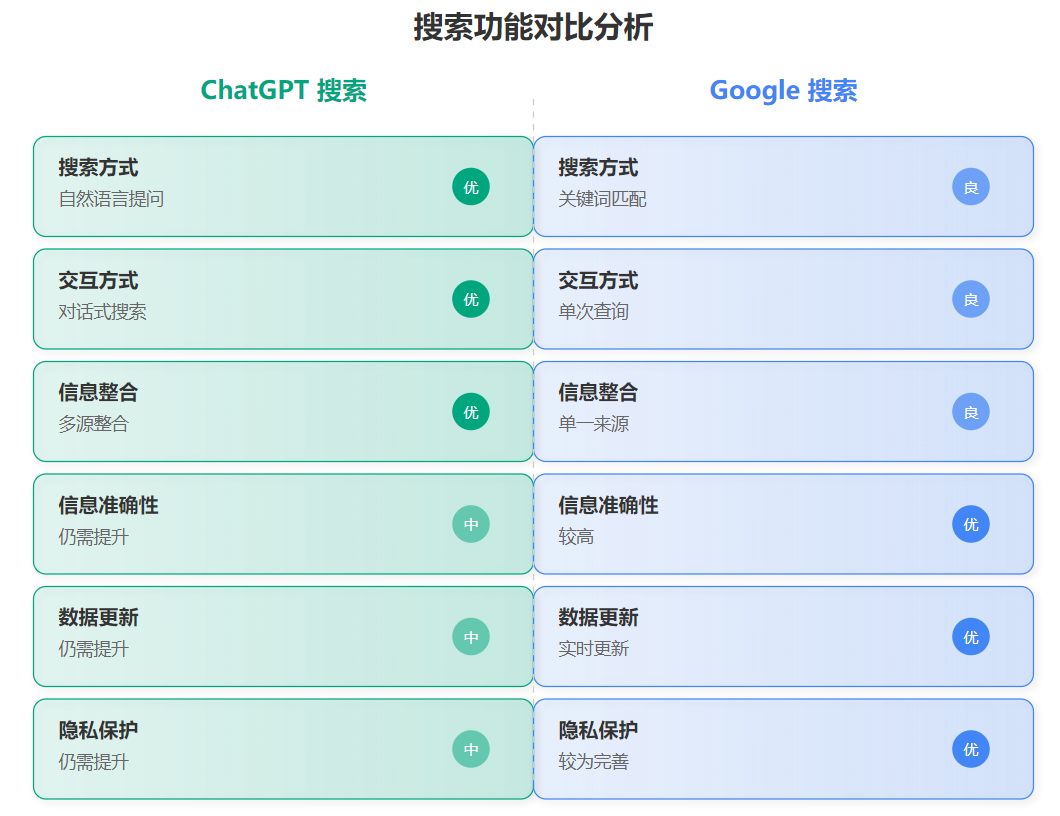The height and width of the screenshot is (816, 1060).
Task: Click the ChatGPT 搜索 column heading
Action: point(283,91)
